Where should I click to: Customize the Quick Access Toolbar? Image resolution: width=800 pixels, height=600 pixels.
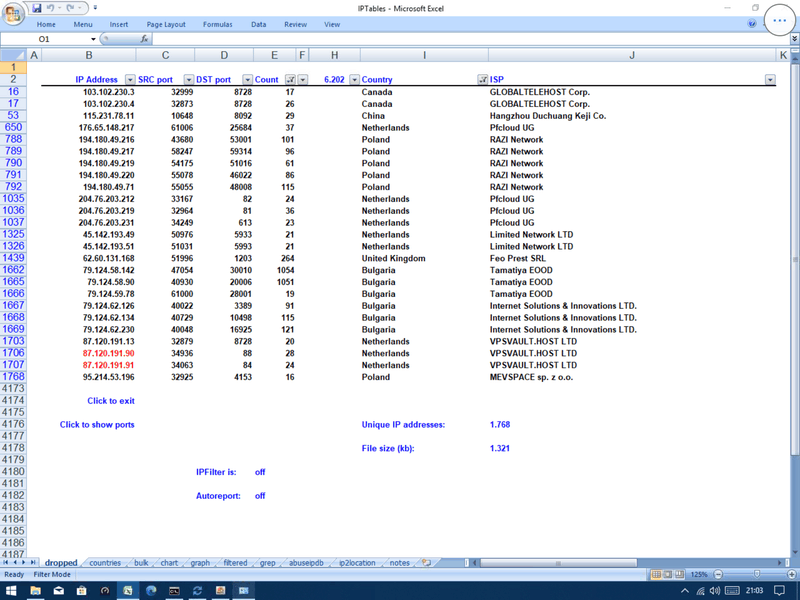tap(95, 8)
